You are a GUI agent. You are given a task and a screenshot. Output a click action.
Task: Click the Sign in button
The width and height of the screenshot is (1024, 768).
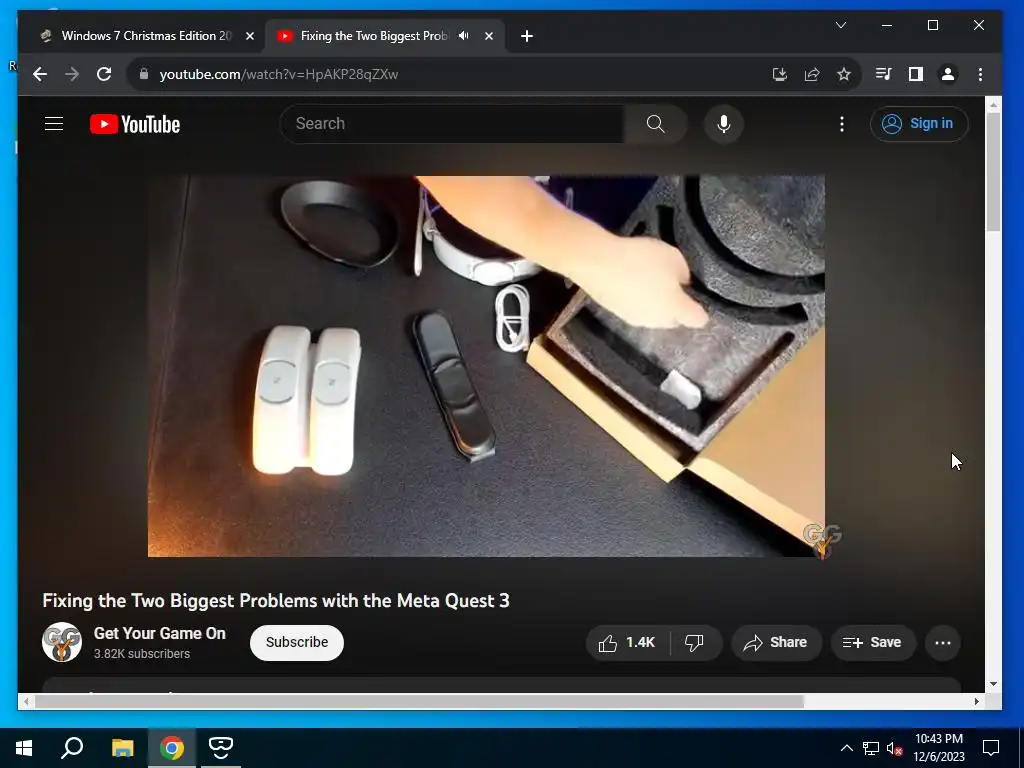919,123
